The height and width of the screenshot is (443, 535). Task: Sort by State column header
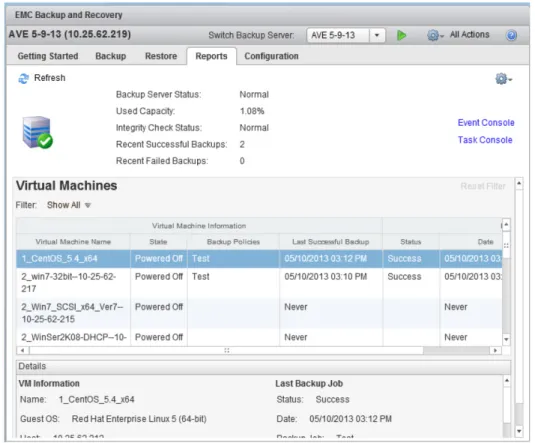pos(158,242)
